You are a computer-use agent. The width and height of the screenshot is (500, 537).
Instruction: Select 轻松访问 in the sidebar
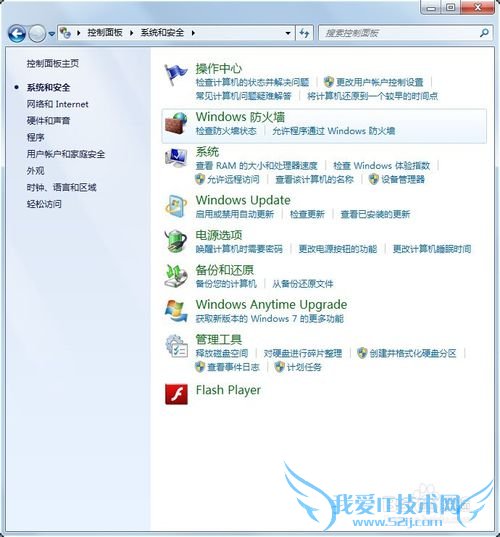(x=44, y=204)
